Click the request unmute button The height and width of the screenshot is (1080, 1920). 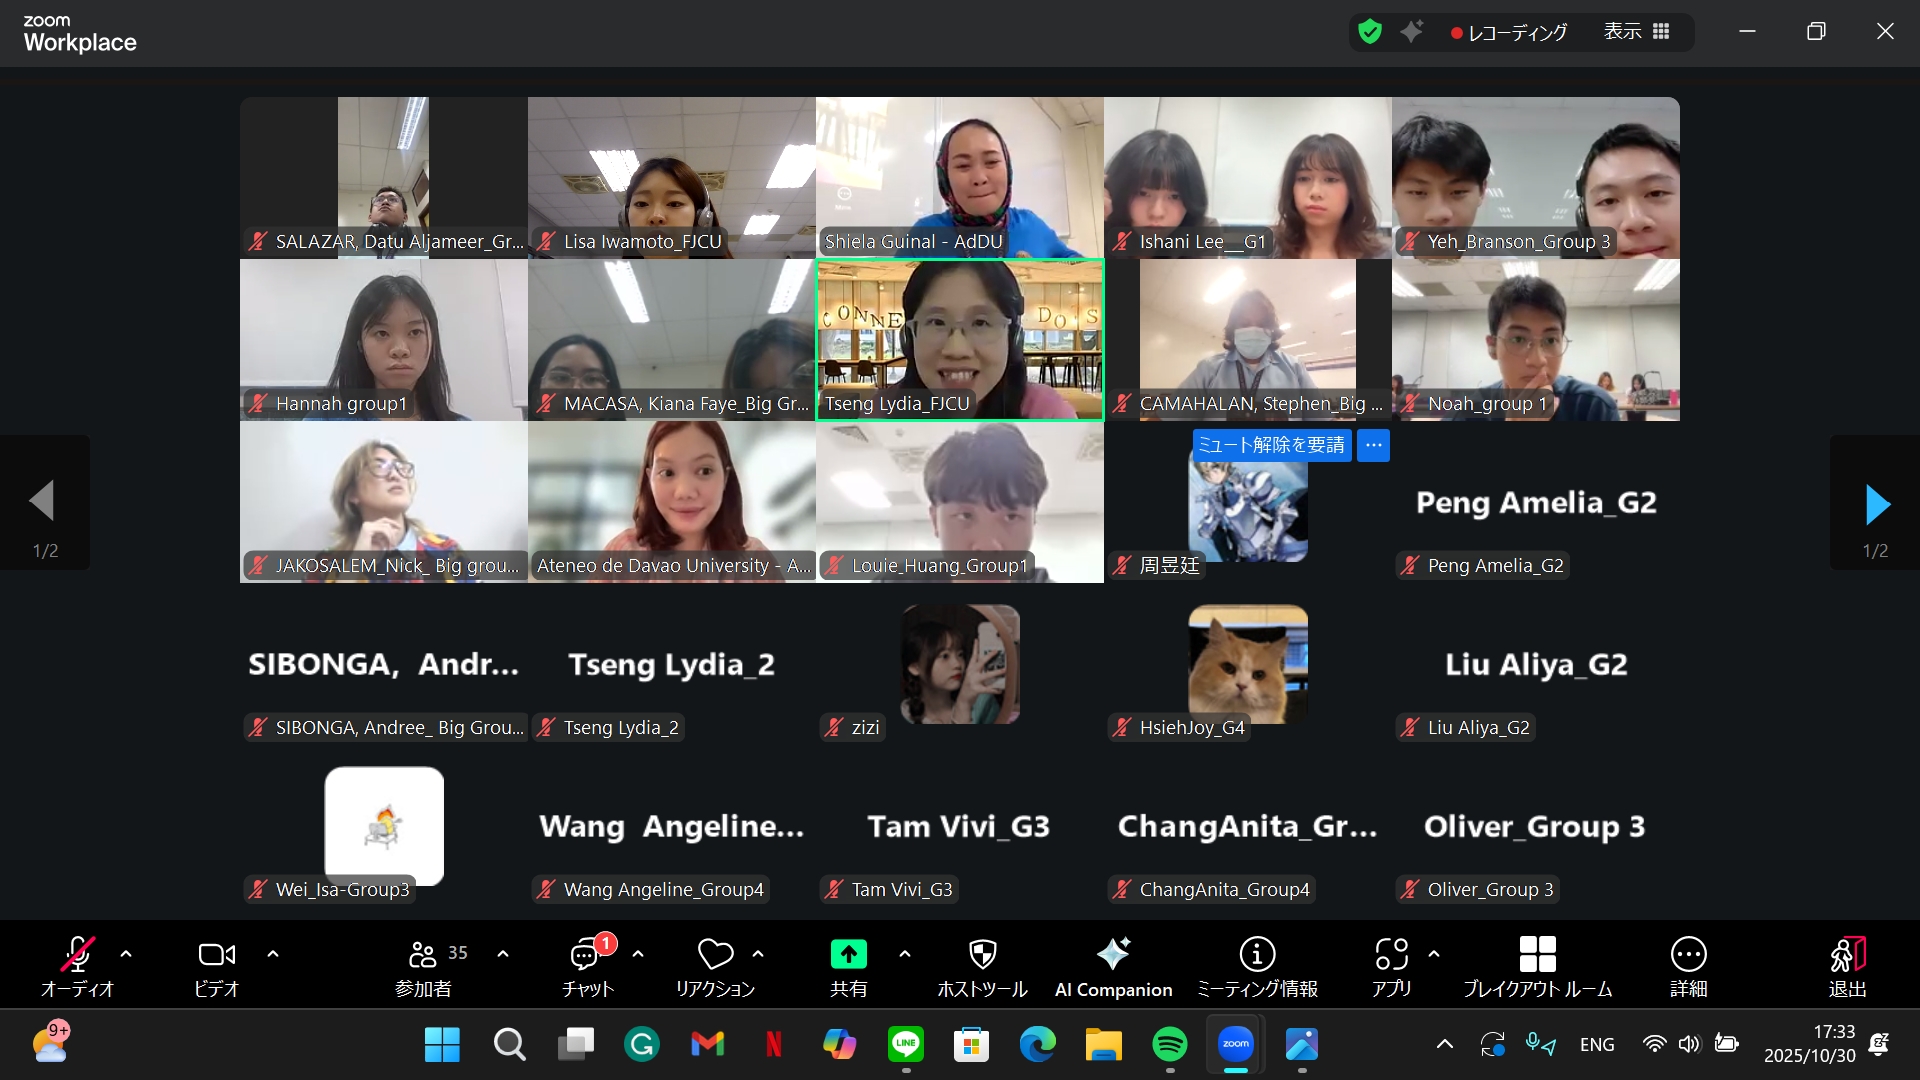point(1271,445)
